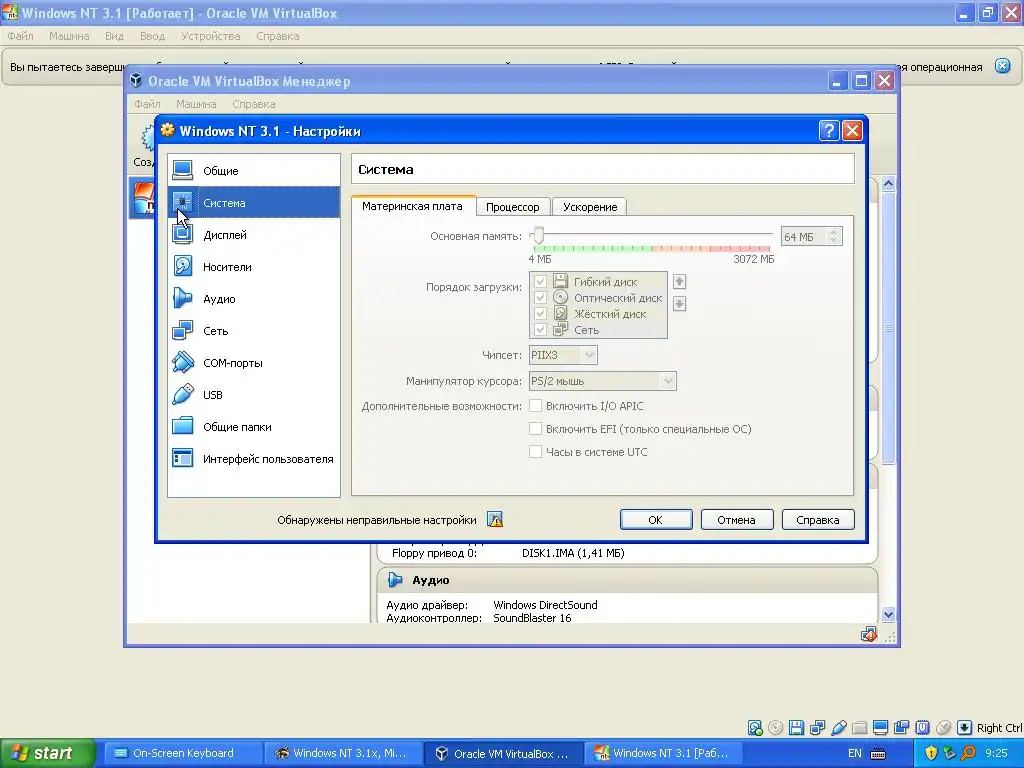Open Интерфейс пользователя category

tap(254, 458)
